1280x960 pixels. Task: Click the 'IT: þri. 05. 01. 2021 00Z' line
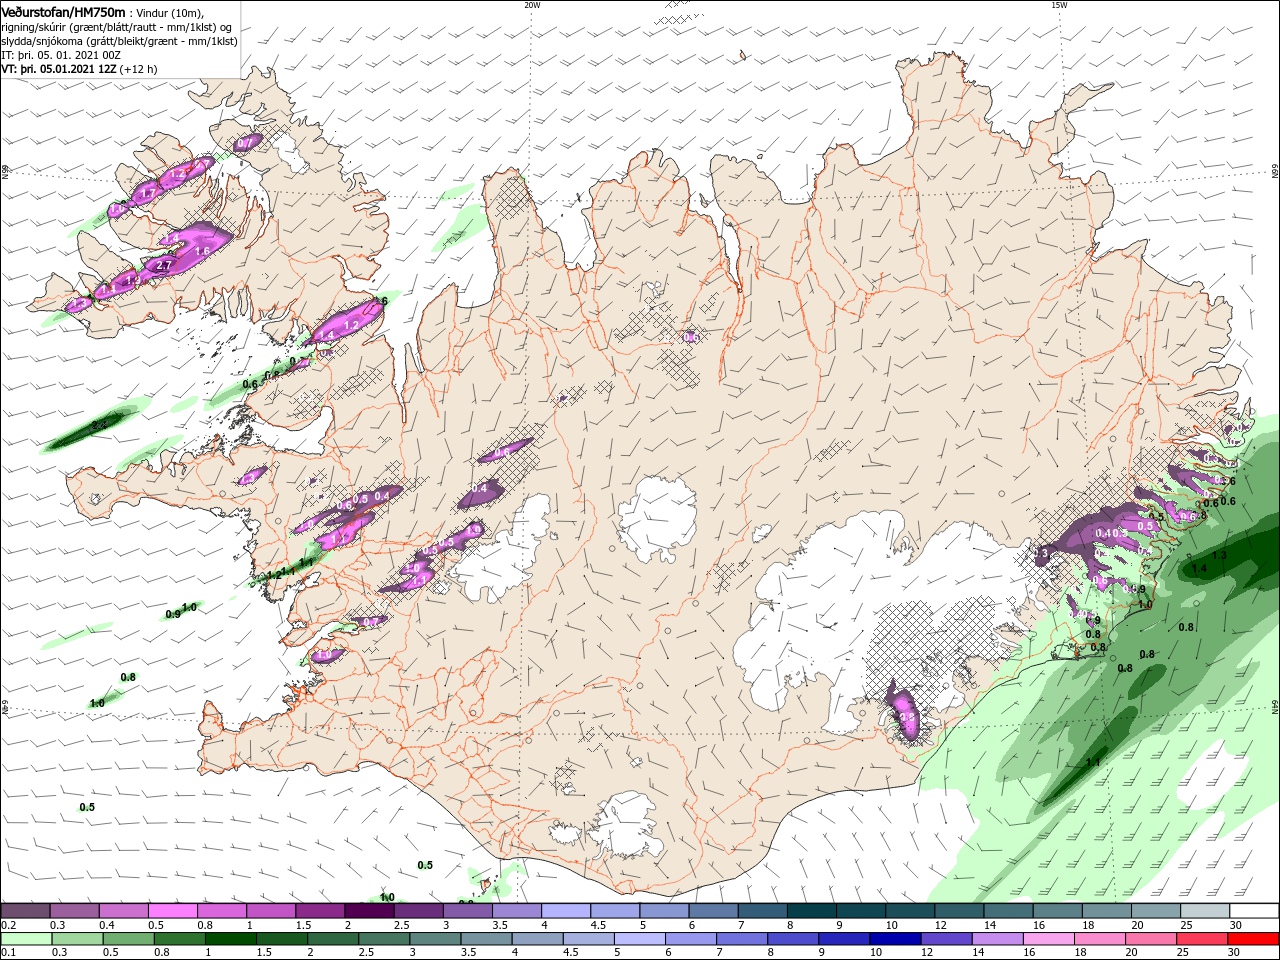60,54
